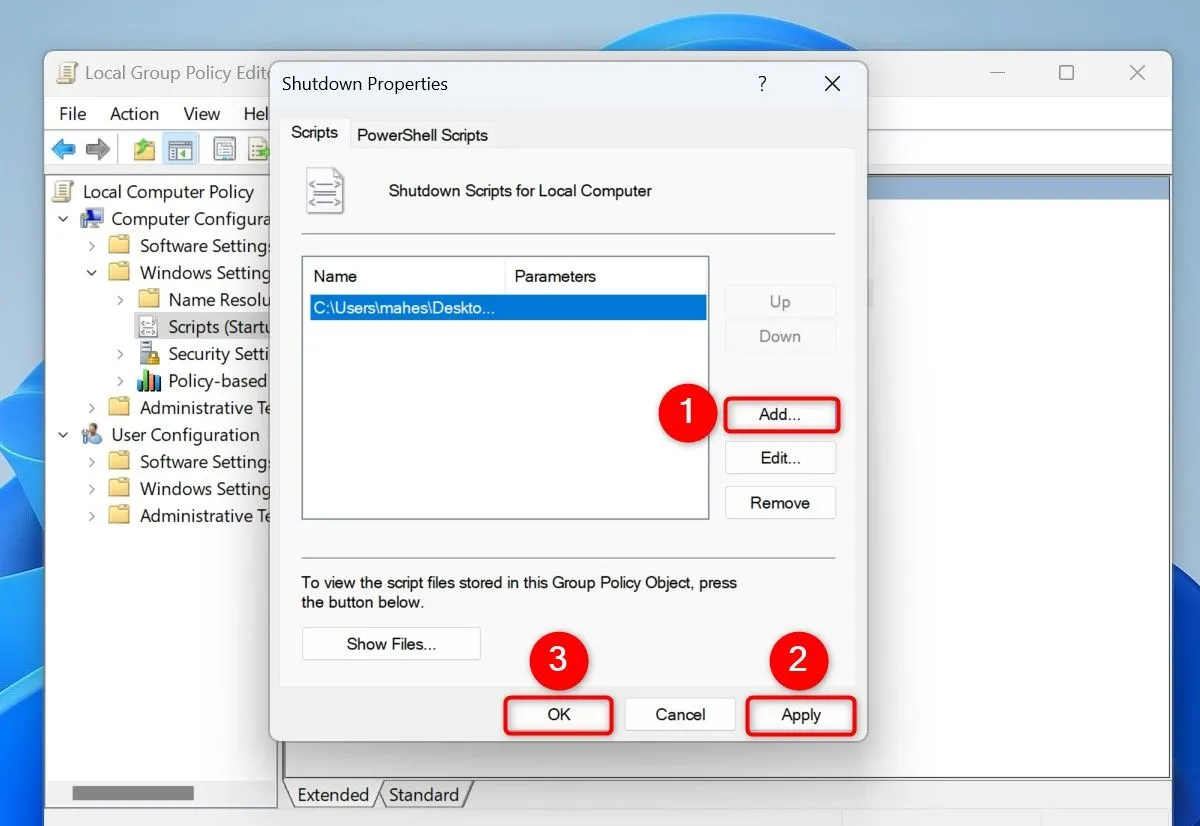Image resolution: width=1200 pixels, height=826 pixels.
Task: Click the Shutdown Scripts document icon in the dialog
Action: (325, 190)
